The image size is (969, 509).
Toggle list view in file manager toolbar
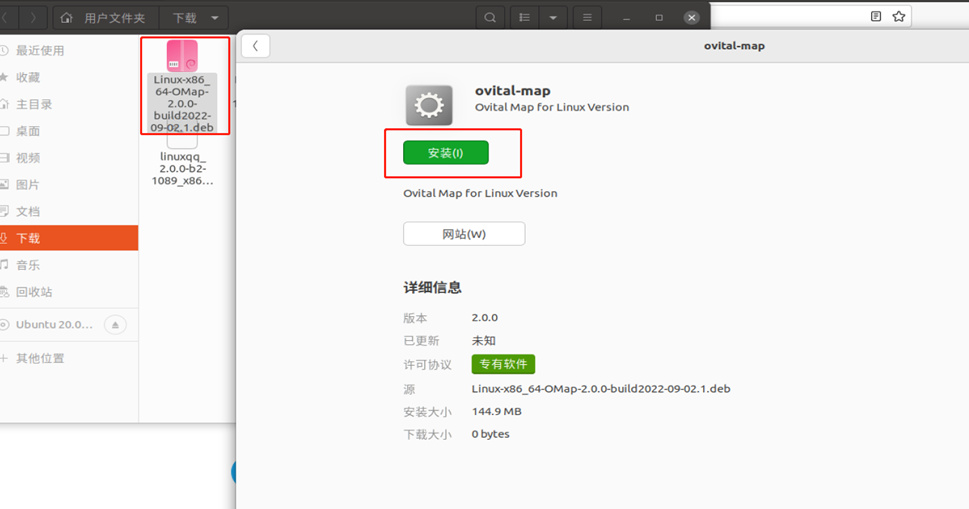(523, 18)
